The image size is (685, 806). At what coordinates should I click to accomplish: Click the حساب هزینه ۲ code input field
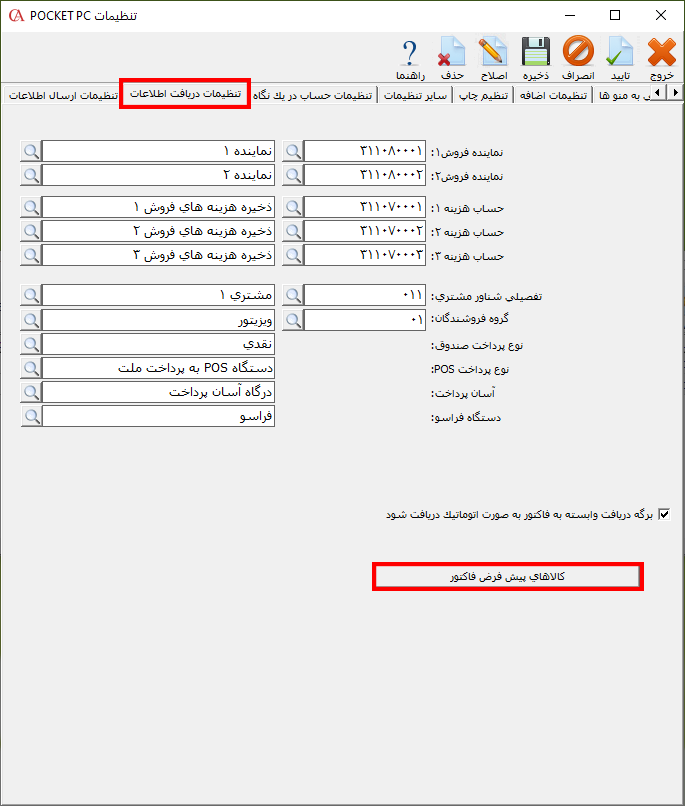coord(365,231)
